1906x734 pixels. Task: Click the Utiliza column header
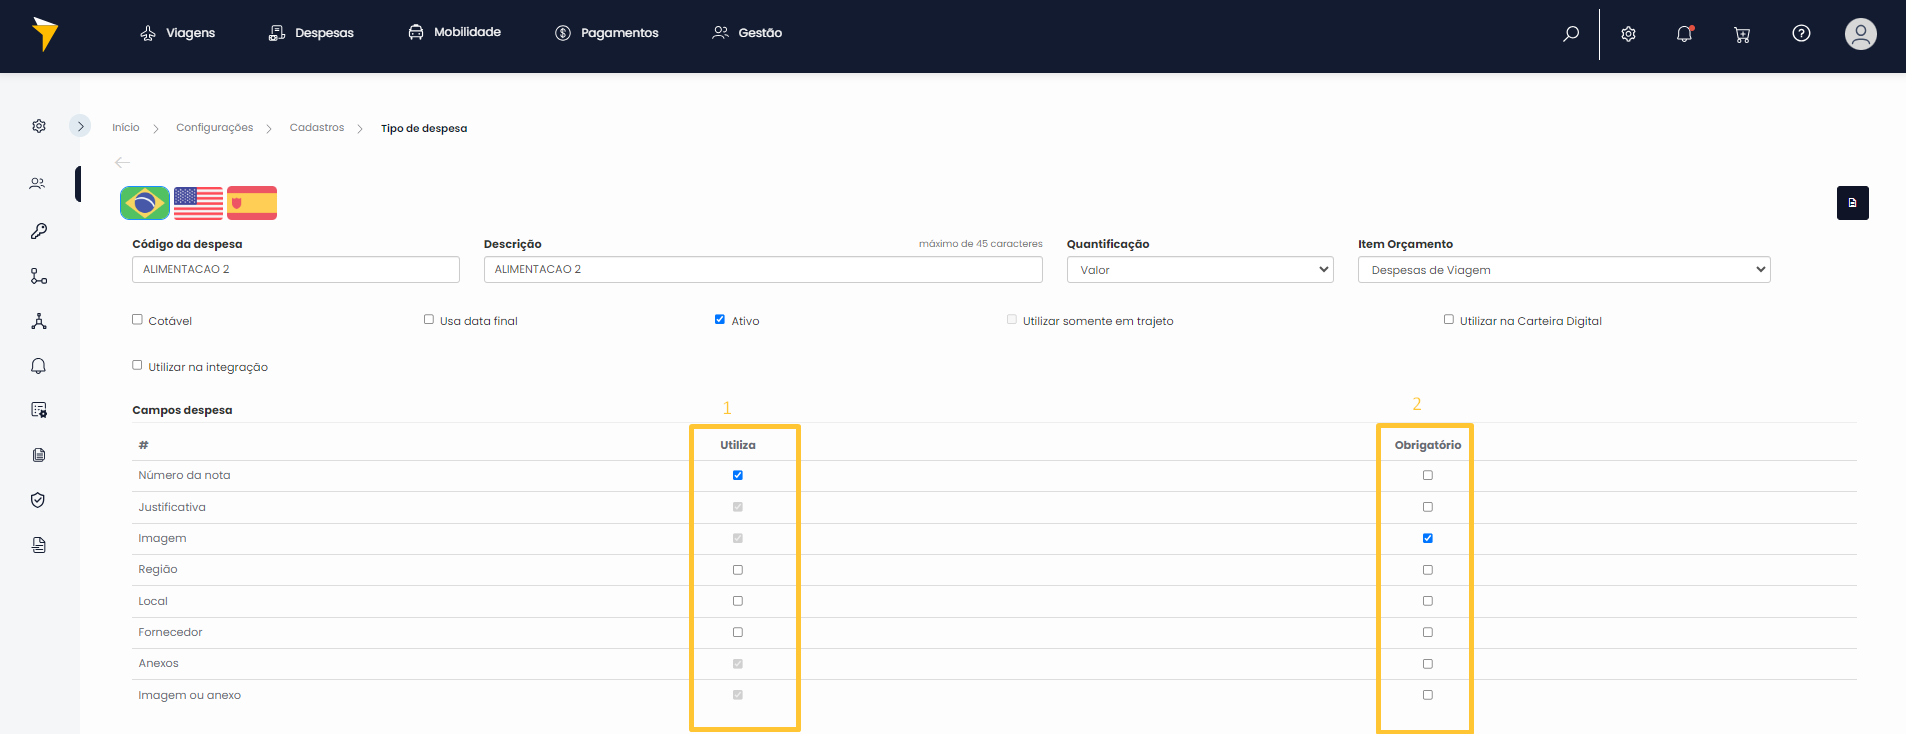[738, 445]
